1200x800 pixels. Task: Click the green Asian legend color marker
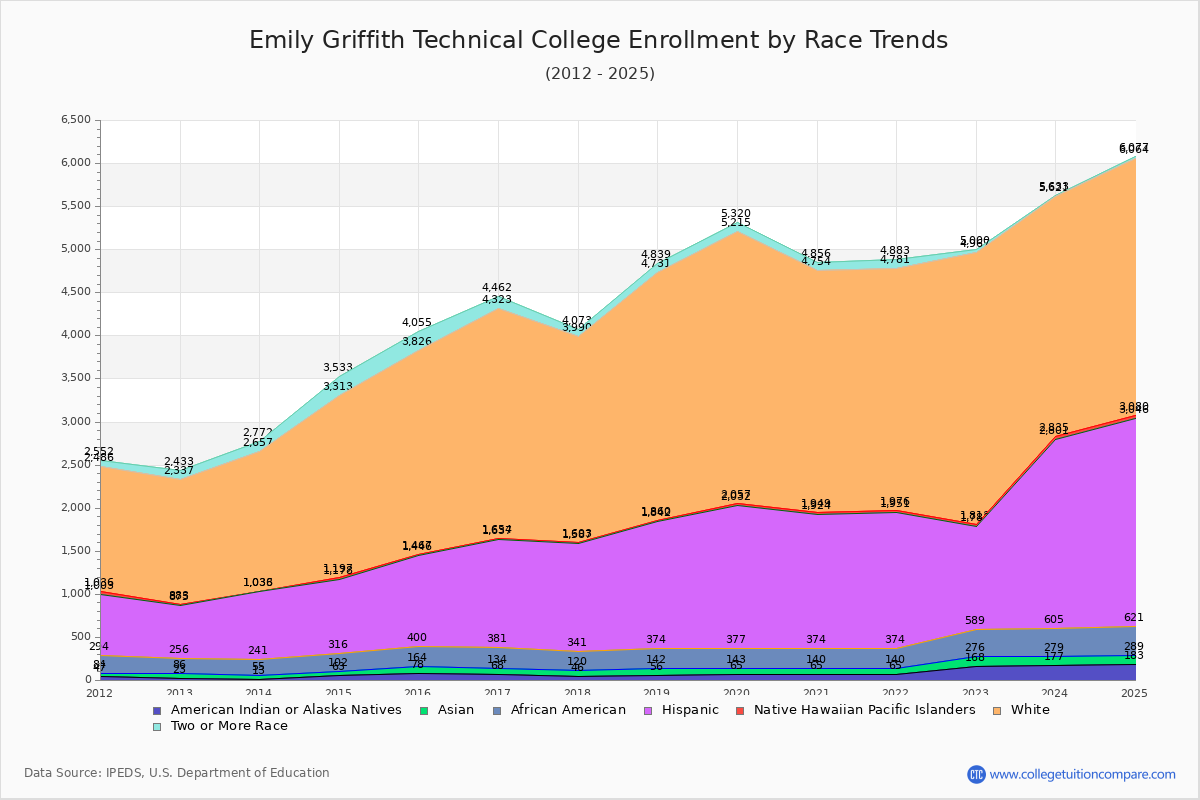click(423, 710)
